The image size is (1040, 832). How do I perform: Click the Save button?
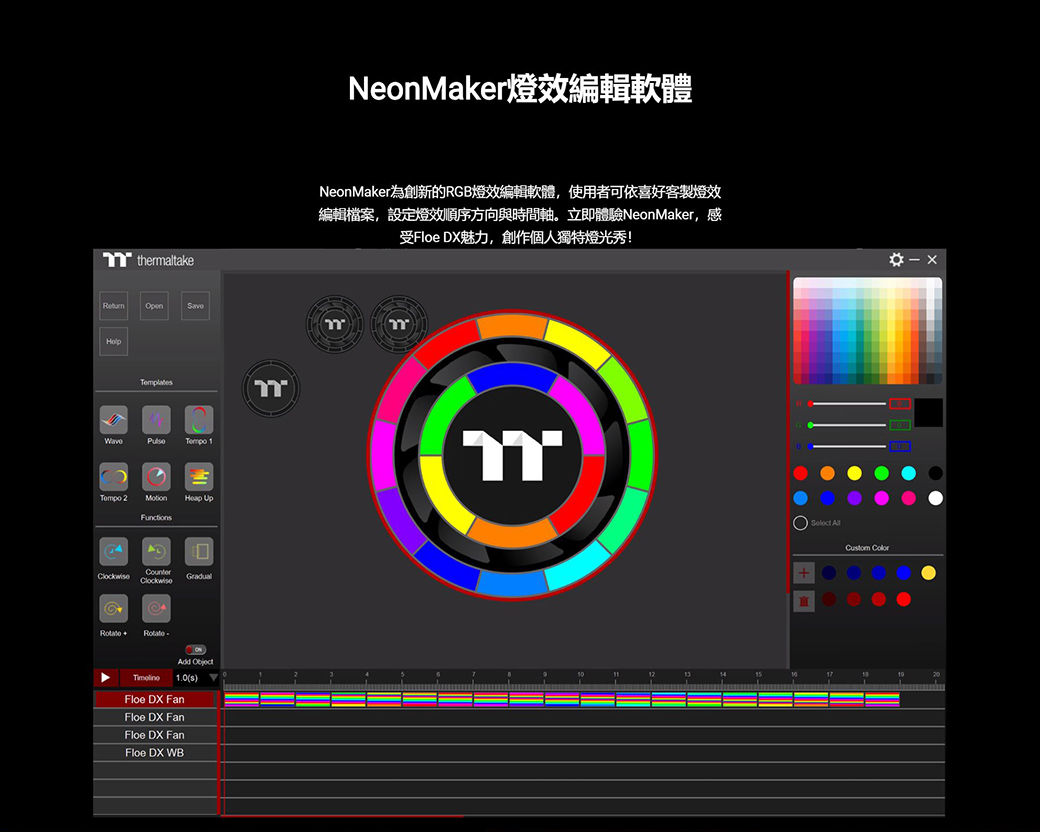pyautogui.click(x=196, y=306)
